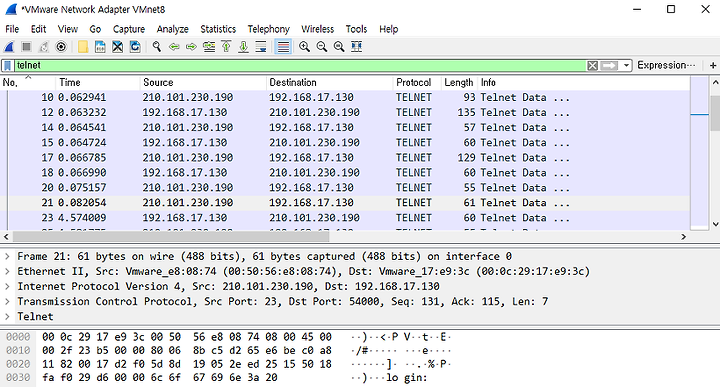Reload this capture file
The image size is (720, 387).
coord(135,47)
